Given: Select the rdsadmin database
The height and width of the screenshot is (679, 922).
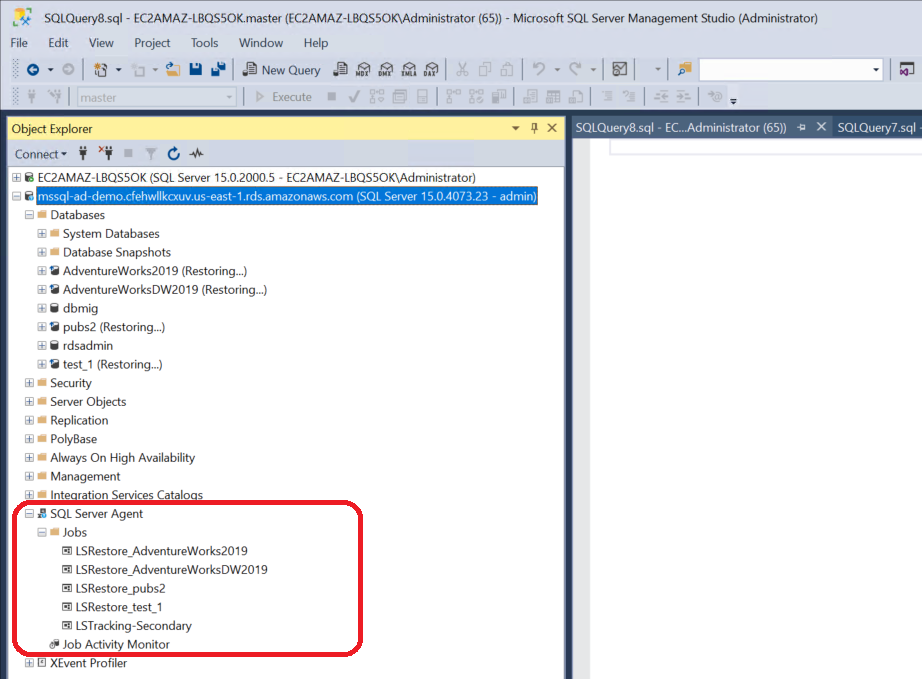Looking at the screenshot, I should [88, 346].
